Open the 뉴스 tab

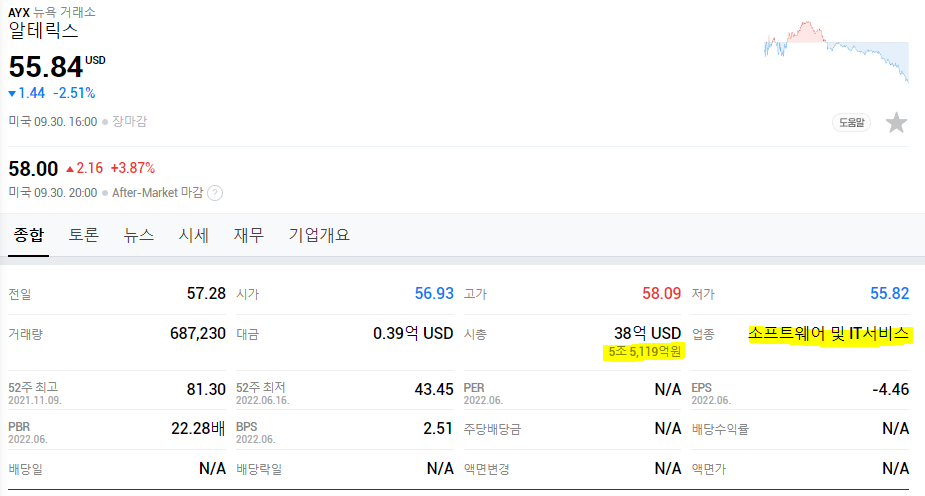point(139,235)
